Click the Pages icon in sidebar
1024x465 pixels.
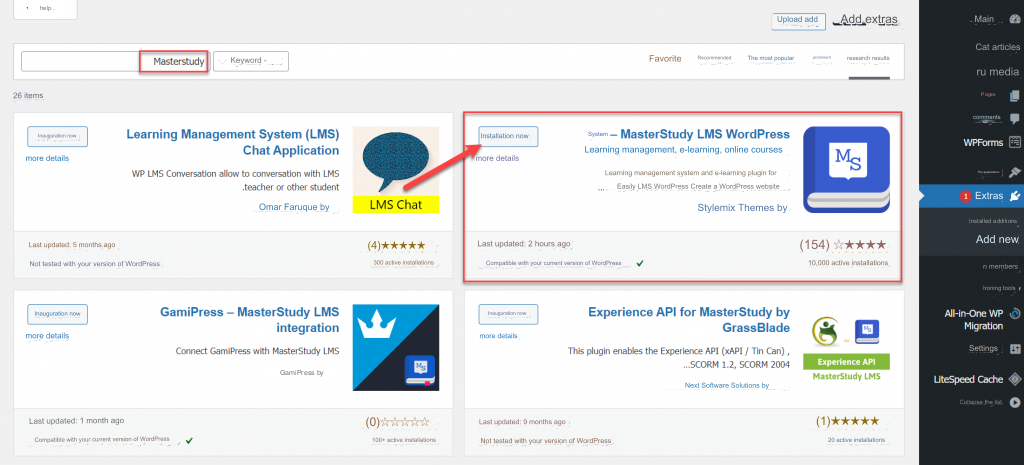pyautogui.click(x=1014, y=95)
